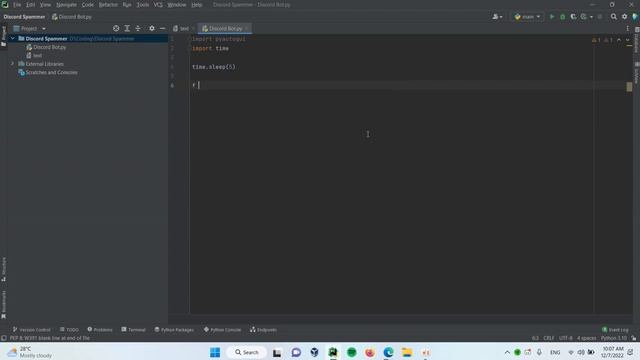Expand All in the Project panel
The width and height of the screenshot is (640, 360).
coord(127,29)
